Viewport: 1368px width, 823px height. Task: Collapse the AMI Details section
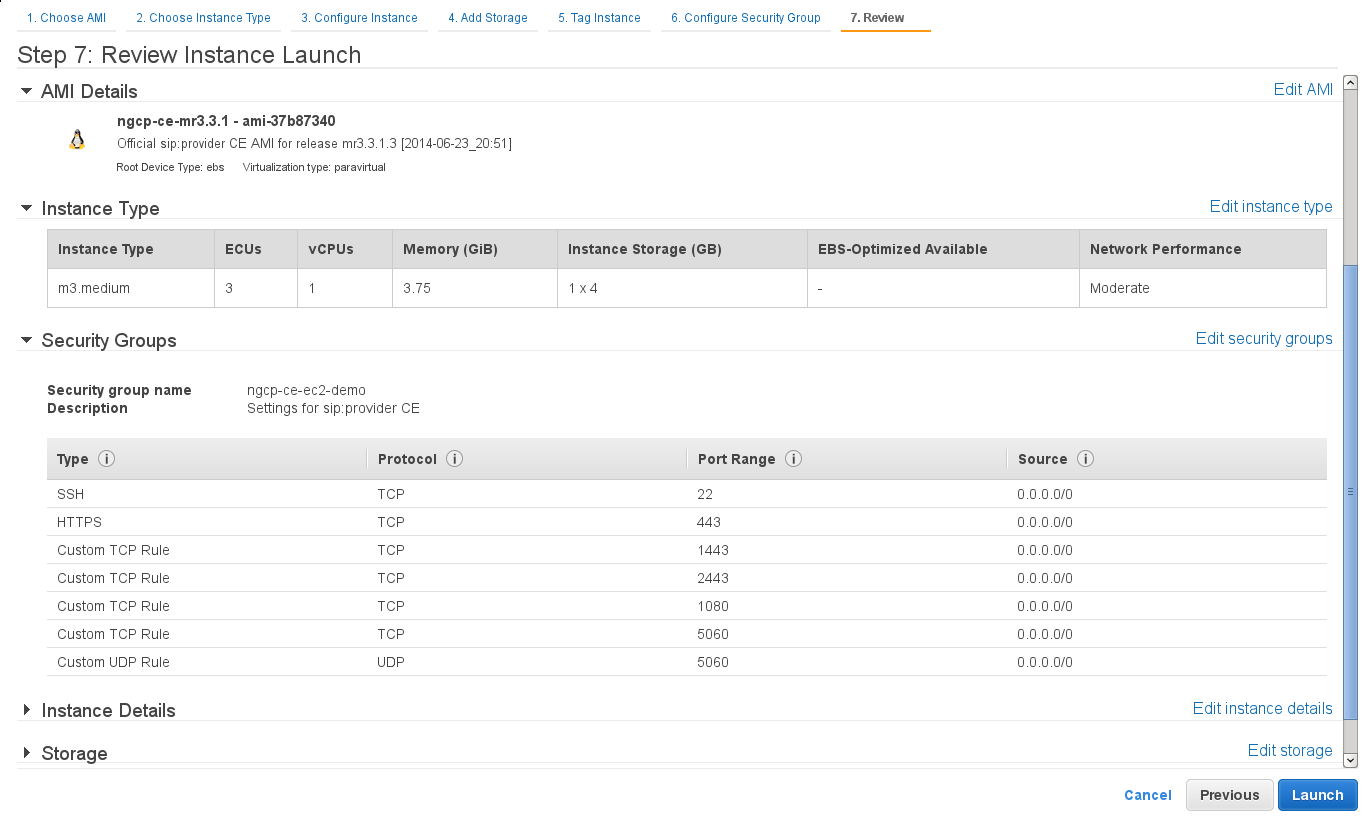click(27, 91)
